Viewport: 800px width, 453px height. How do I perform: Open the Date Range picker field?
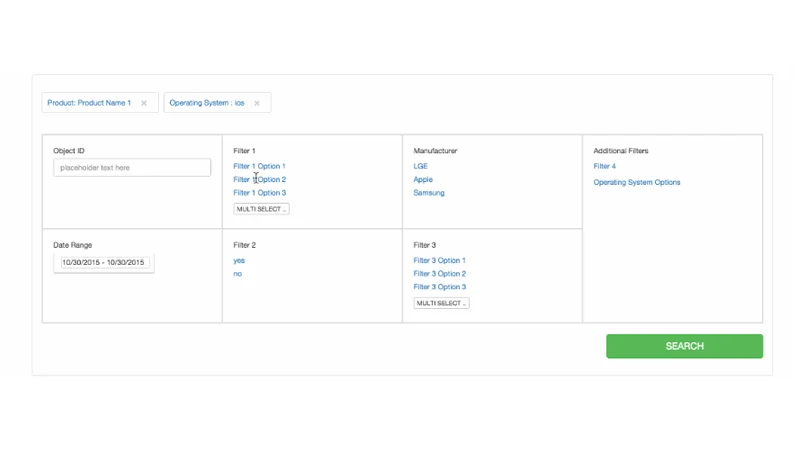103,262
